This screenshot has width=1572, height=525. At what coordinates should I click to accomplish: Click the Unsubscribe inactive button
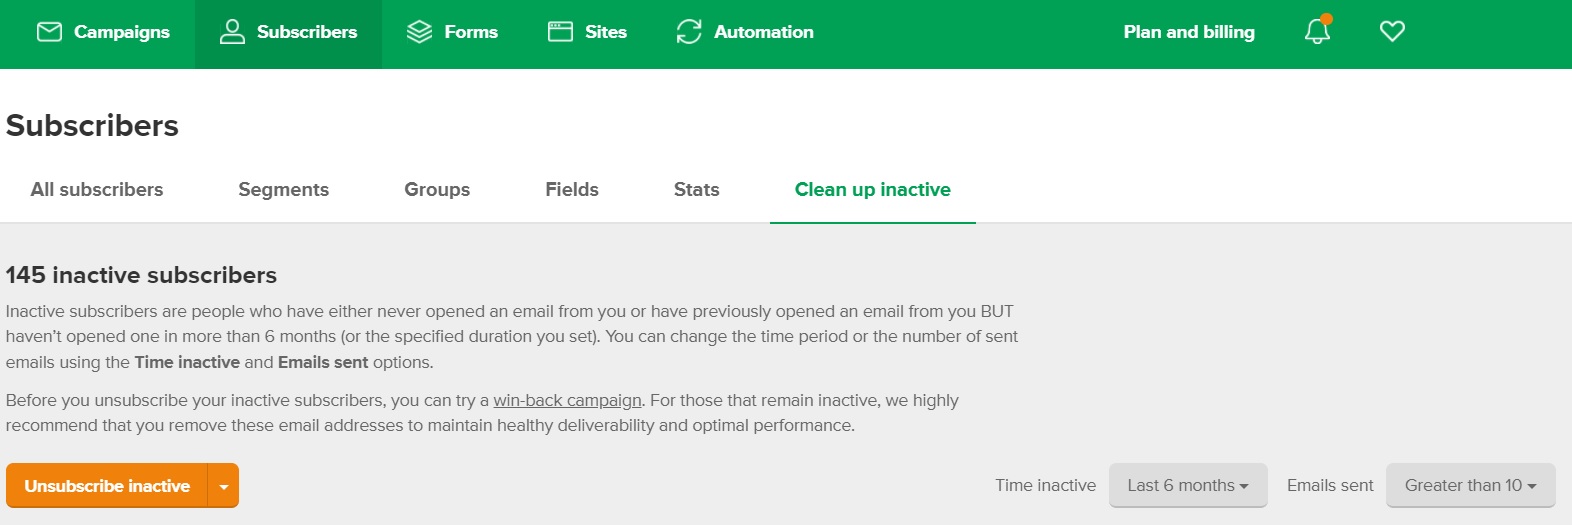pos(107,486)
